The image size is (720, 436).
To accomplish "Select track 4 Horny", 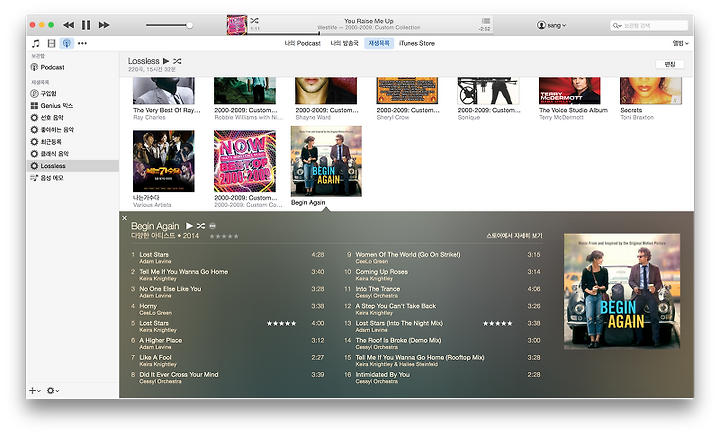I will tap(228, 309).
